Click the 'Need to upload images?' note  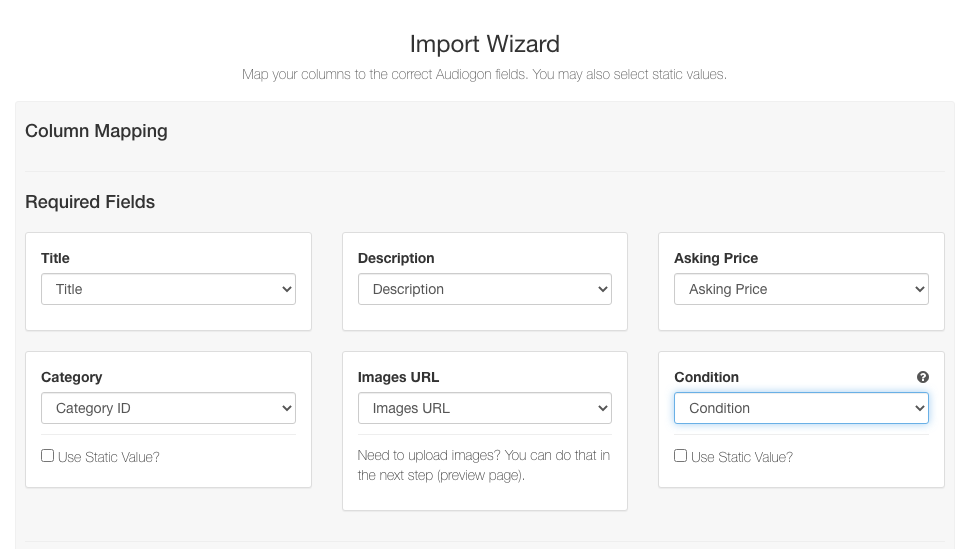click(x=484, y=465)
